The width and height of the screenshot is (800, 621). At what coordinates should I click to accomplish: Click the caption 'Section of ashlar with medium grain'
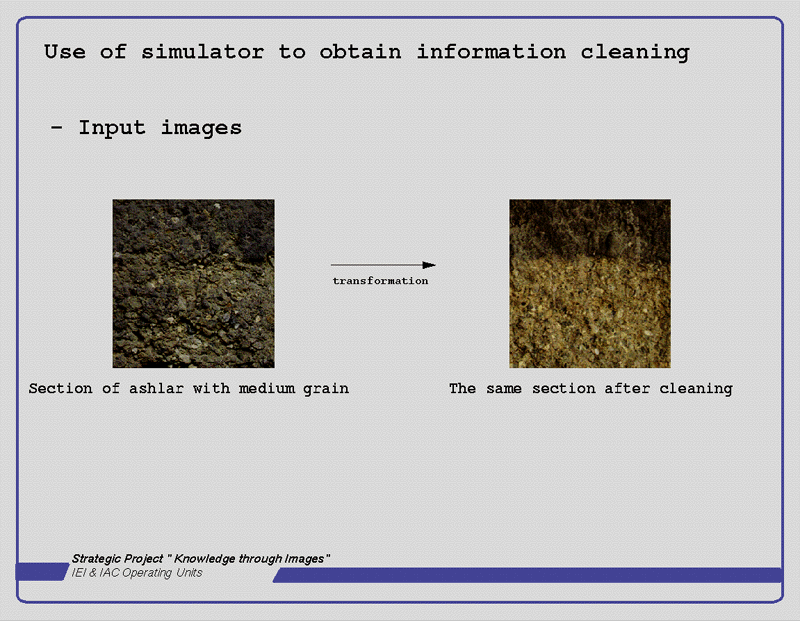pyautogui.click(x=189, y=389)
